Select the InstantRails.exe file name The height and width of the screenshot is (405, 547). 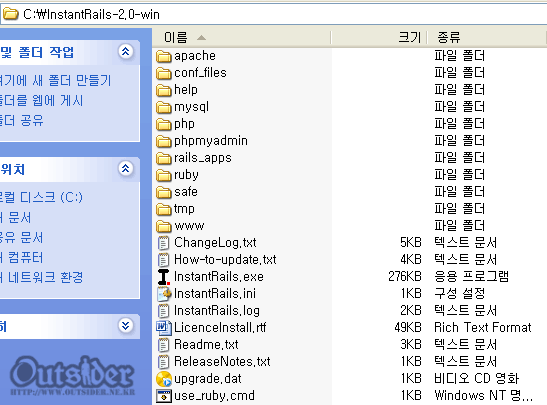(219, 277)
